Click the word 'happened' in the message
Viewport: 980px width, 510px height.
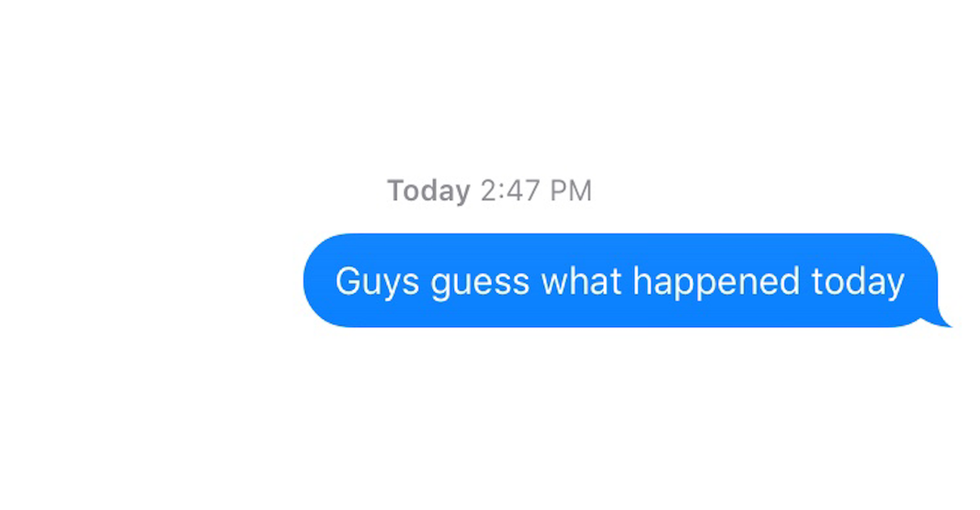pyautogui.click(x=716, y=282)
